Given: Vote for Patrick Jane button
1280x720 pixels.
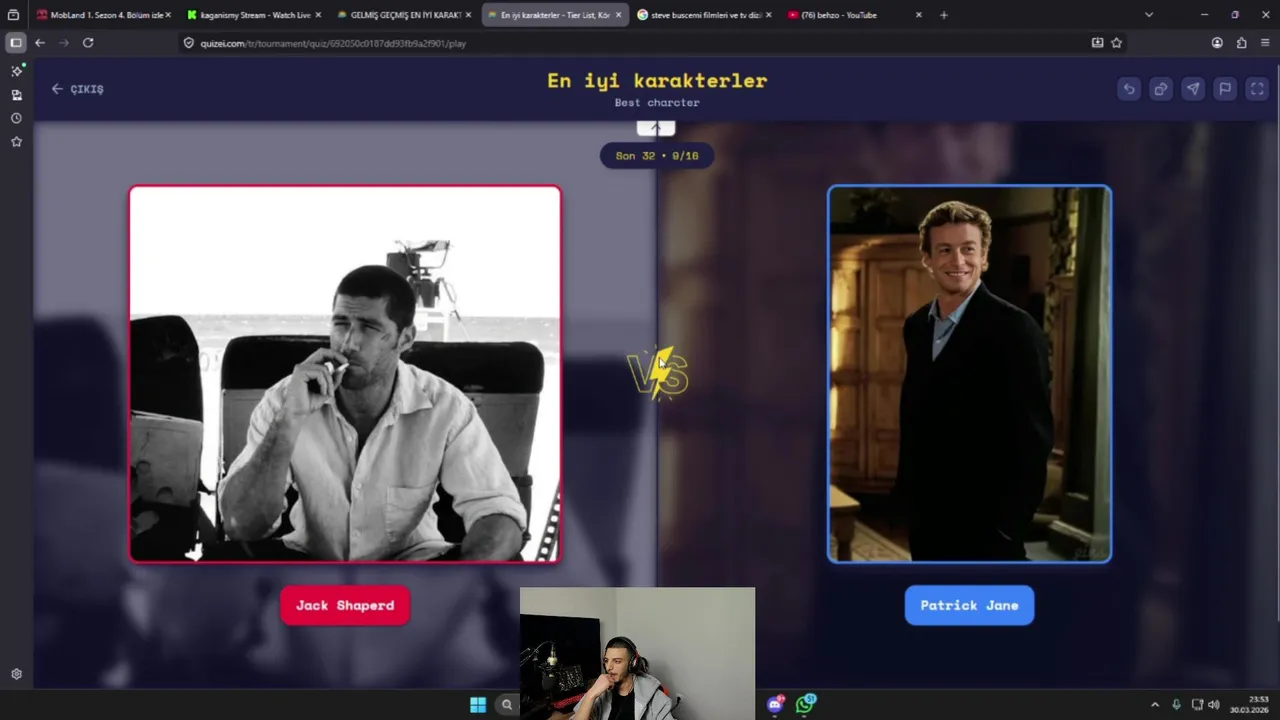Looking at the screenshot, I should [x=969, y=605].
